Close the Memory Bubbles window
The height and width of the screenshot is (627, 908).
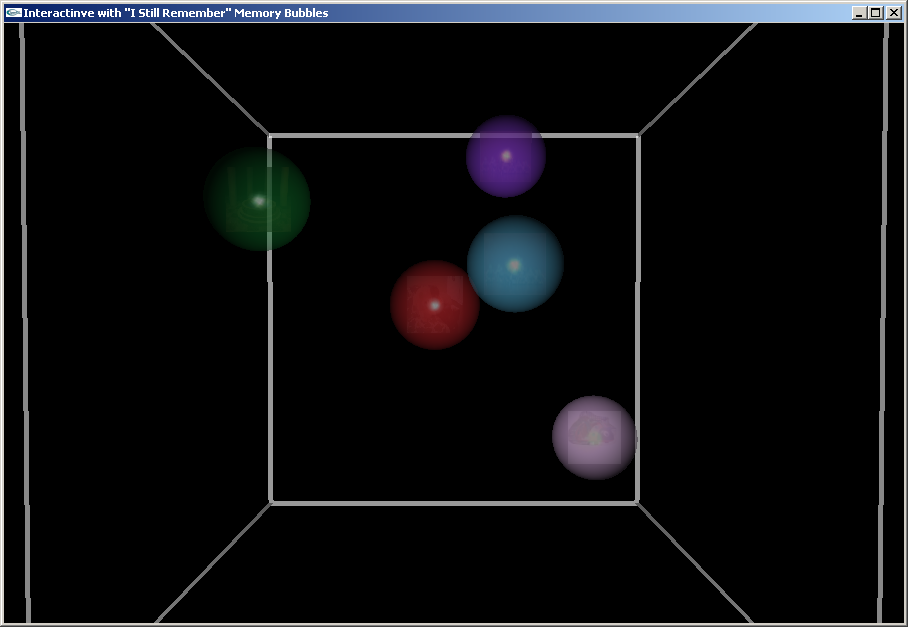point(894,13)
